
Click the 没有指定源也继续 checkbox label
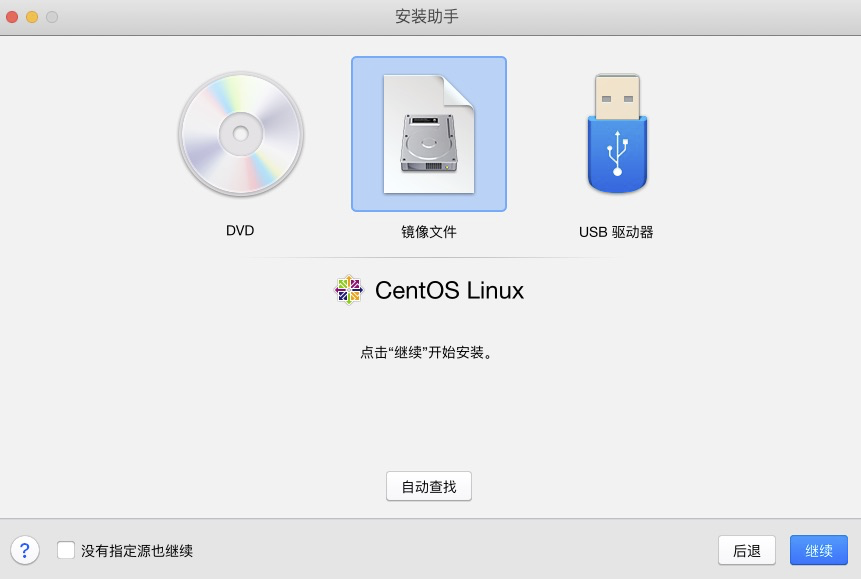137,551
